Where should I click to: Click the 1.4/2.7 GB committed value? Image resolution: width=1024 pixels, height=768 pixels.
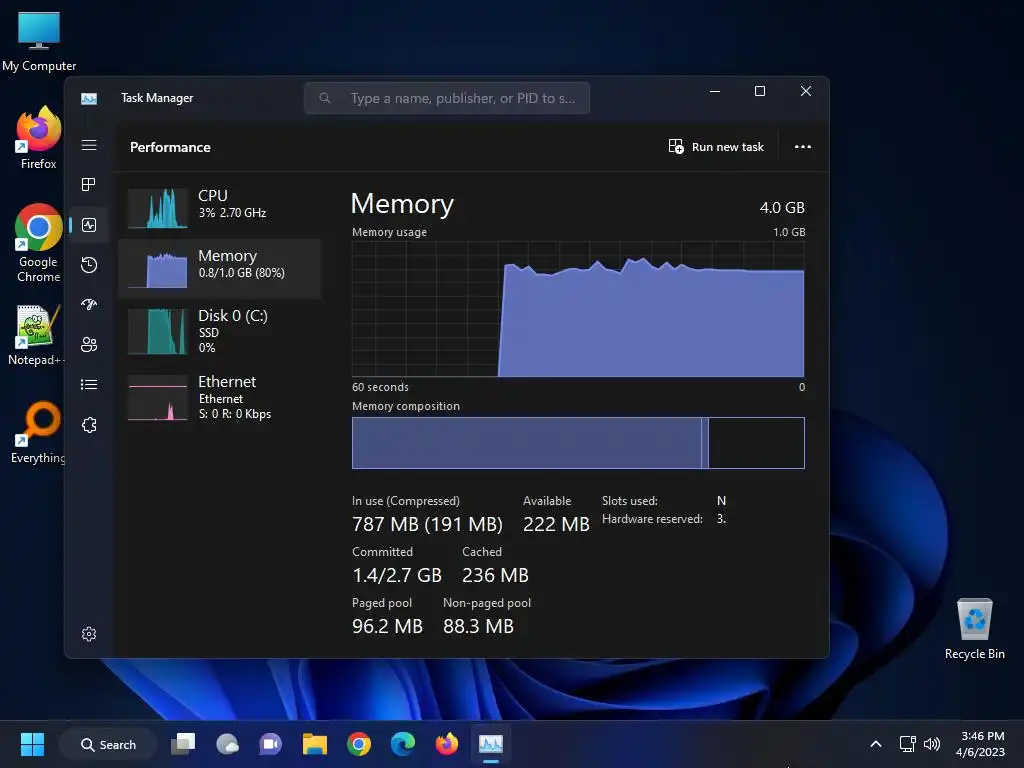point(397,575)
